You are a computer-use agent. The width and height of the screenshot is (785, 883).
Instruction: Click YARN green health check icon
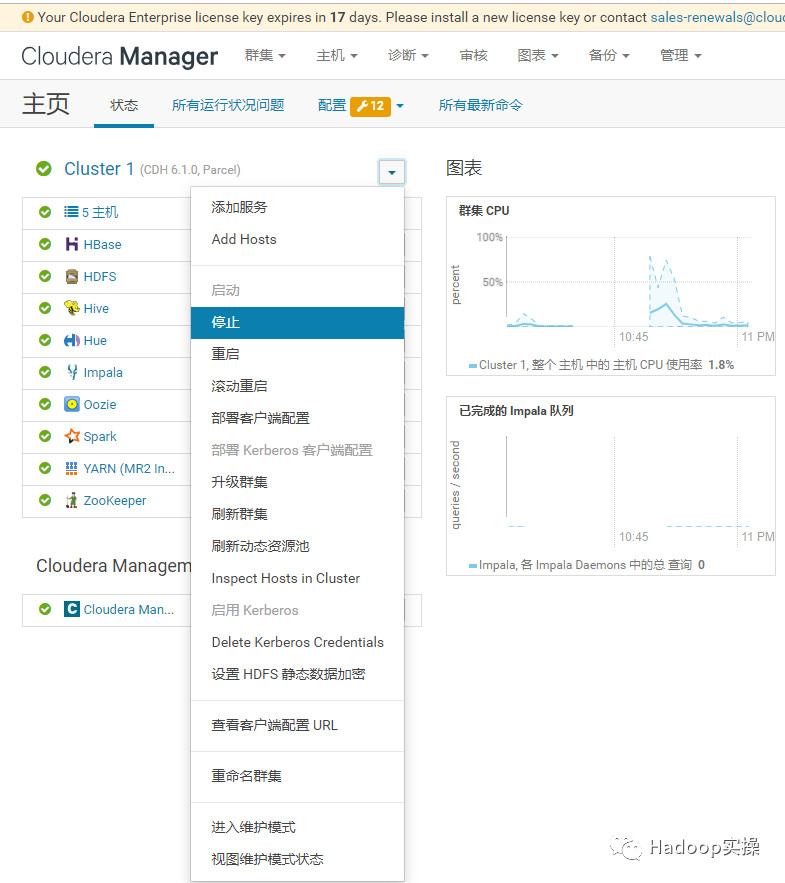coord(45,468)
